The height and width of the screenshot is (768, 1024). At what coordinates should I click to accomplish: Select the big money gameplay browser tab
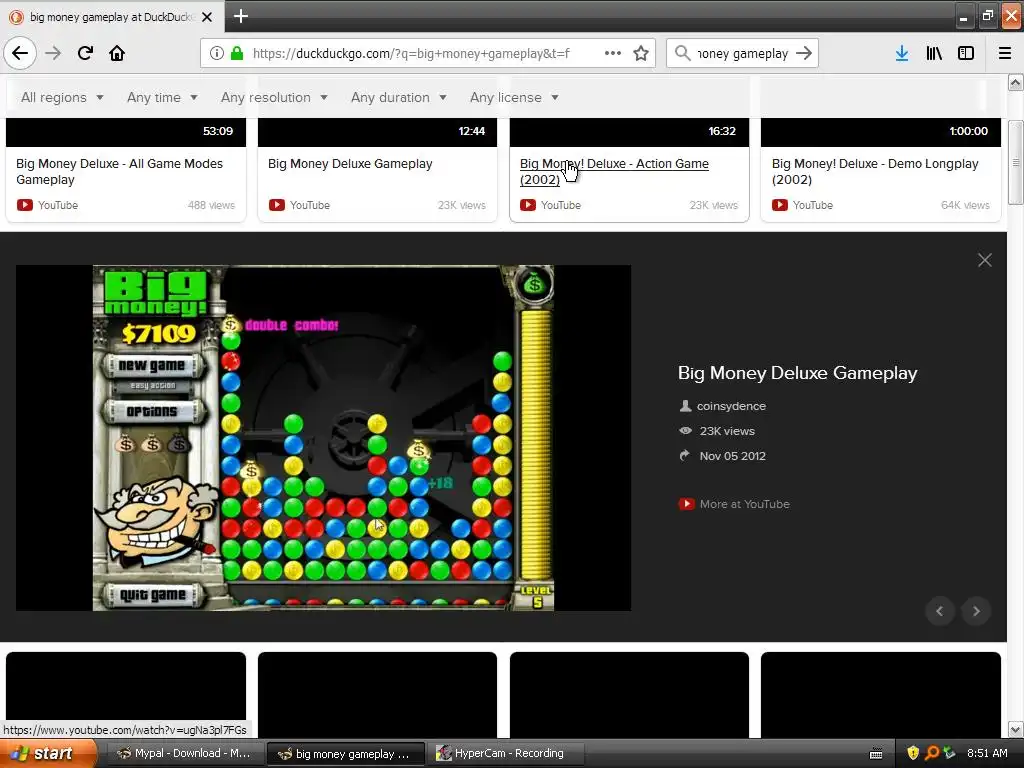coord(111,17)
